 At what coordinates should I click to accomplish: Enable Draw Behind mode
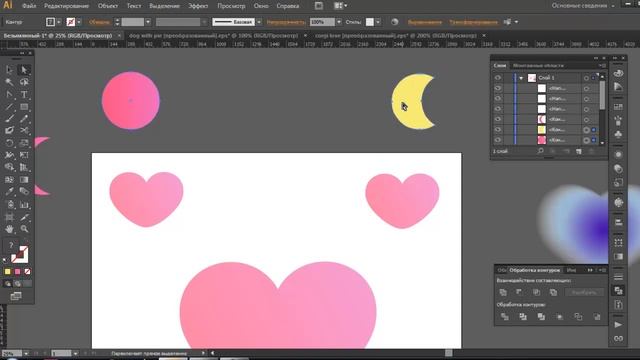(18, 284)
